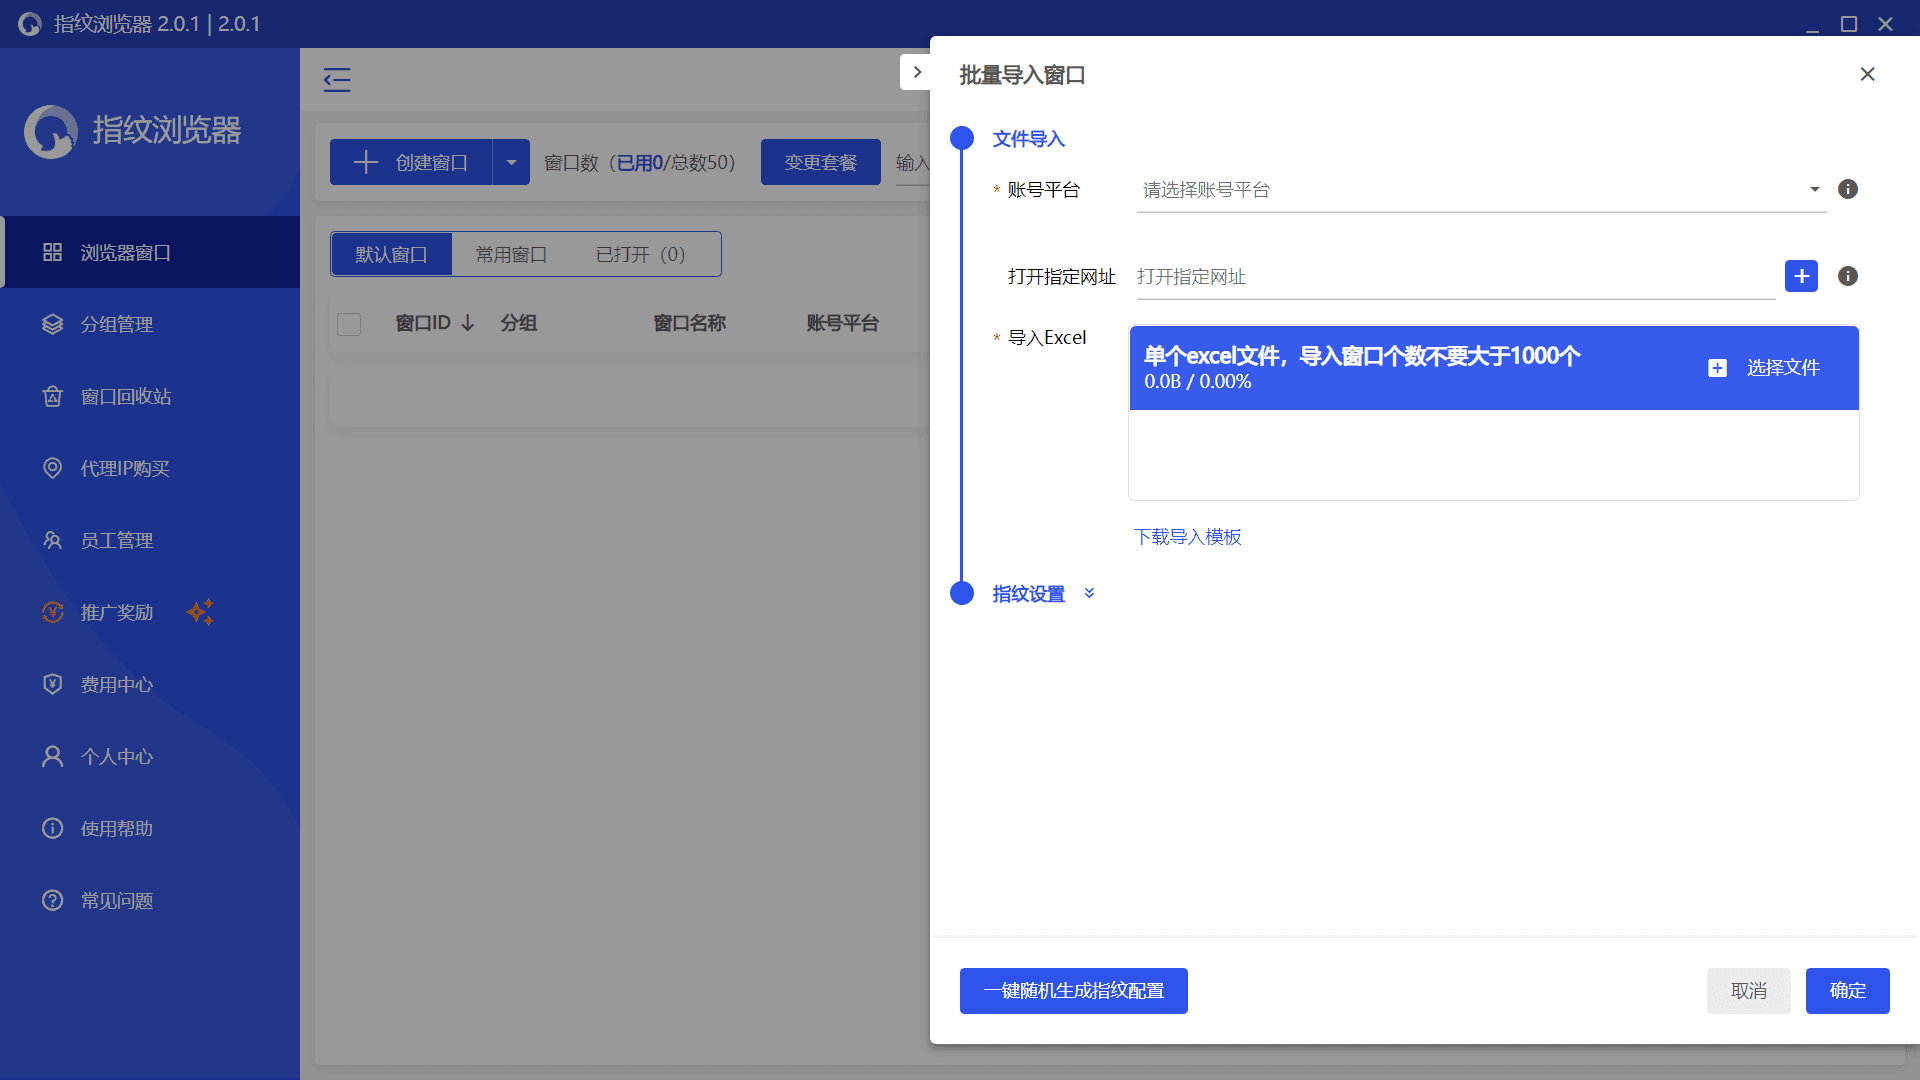This screenshot has height=1080, width=1920.
Task: Click the account platform info icon
Action: 1847,189
